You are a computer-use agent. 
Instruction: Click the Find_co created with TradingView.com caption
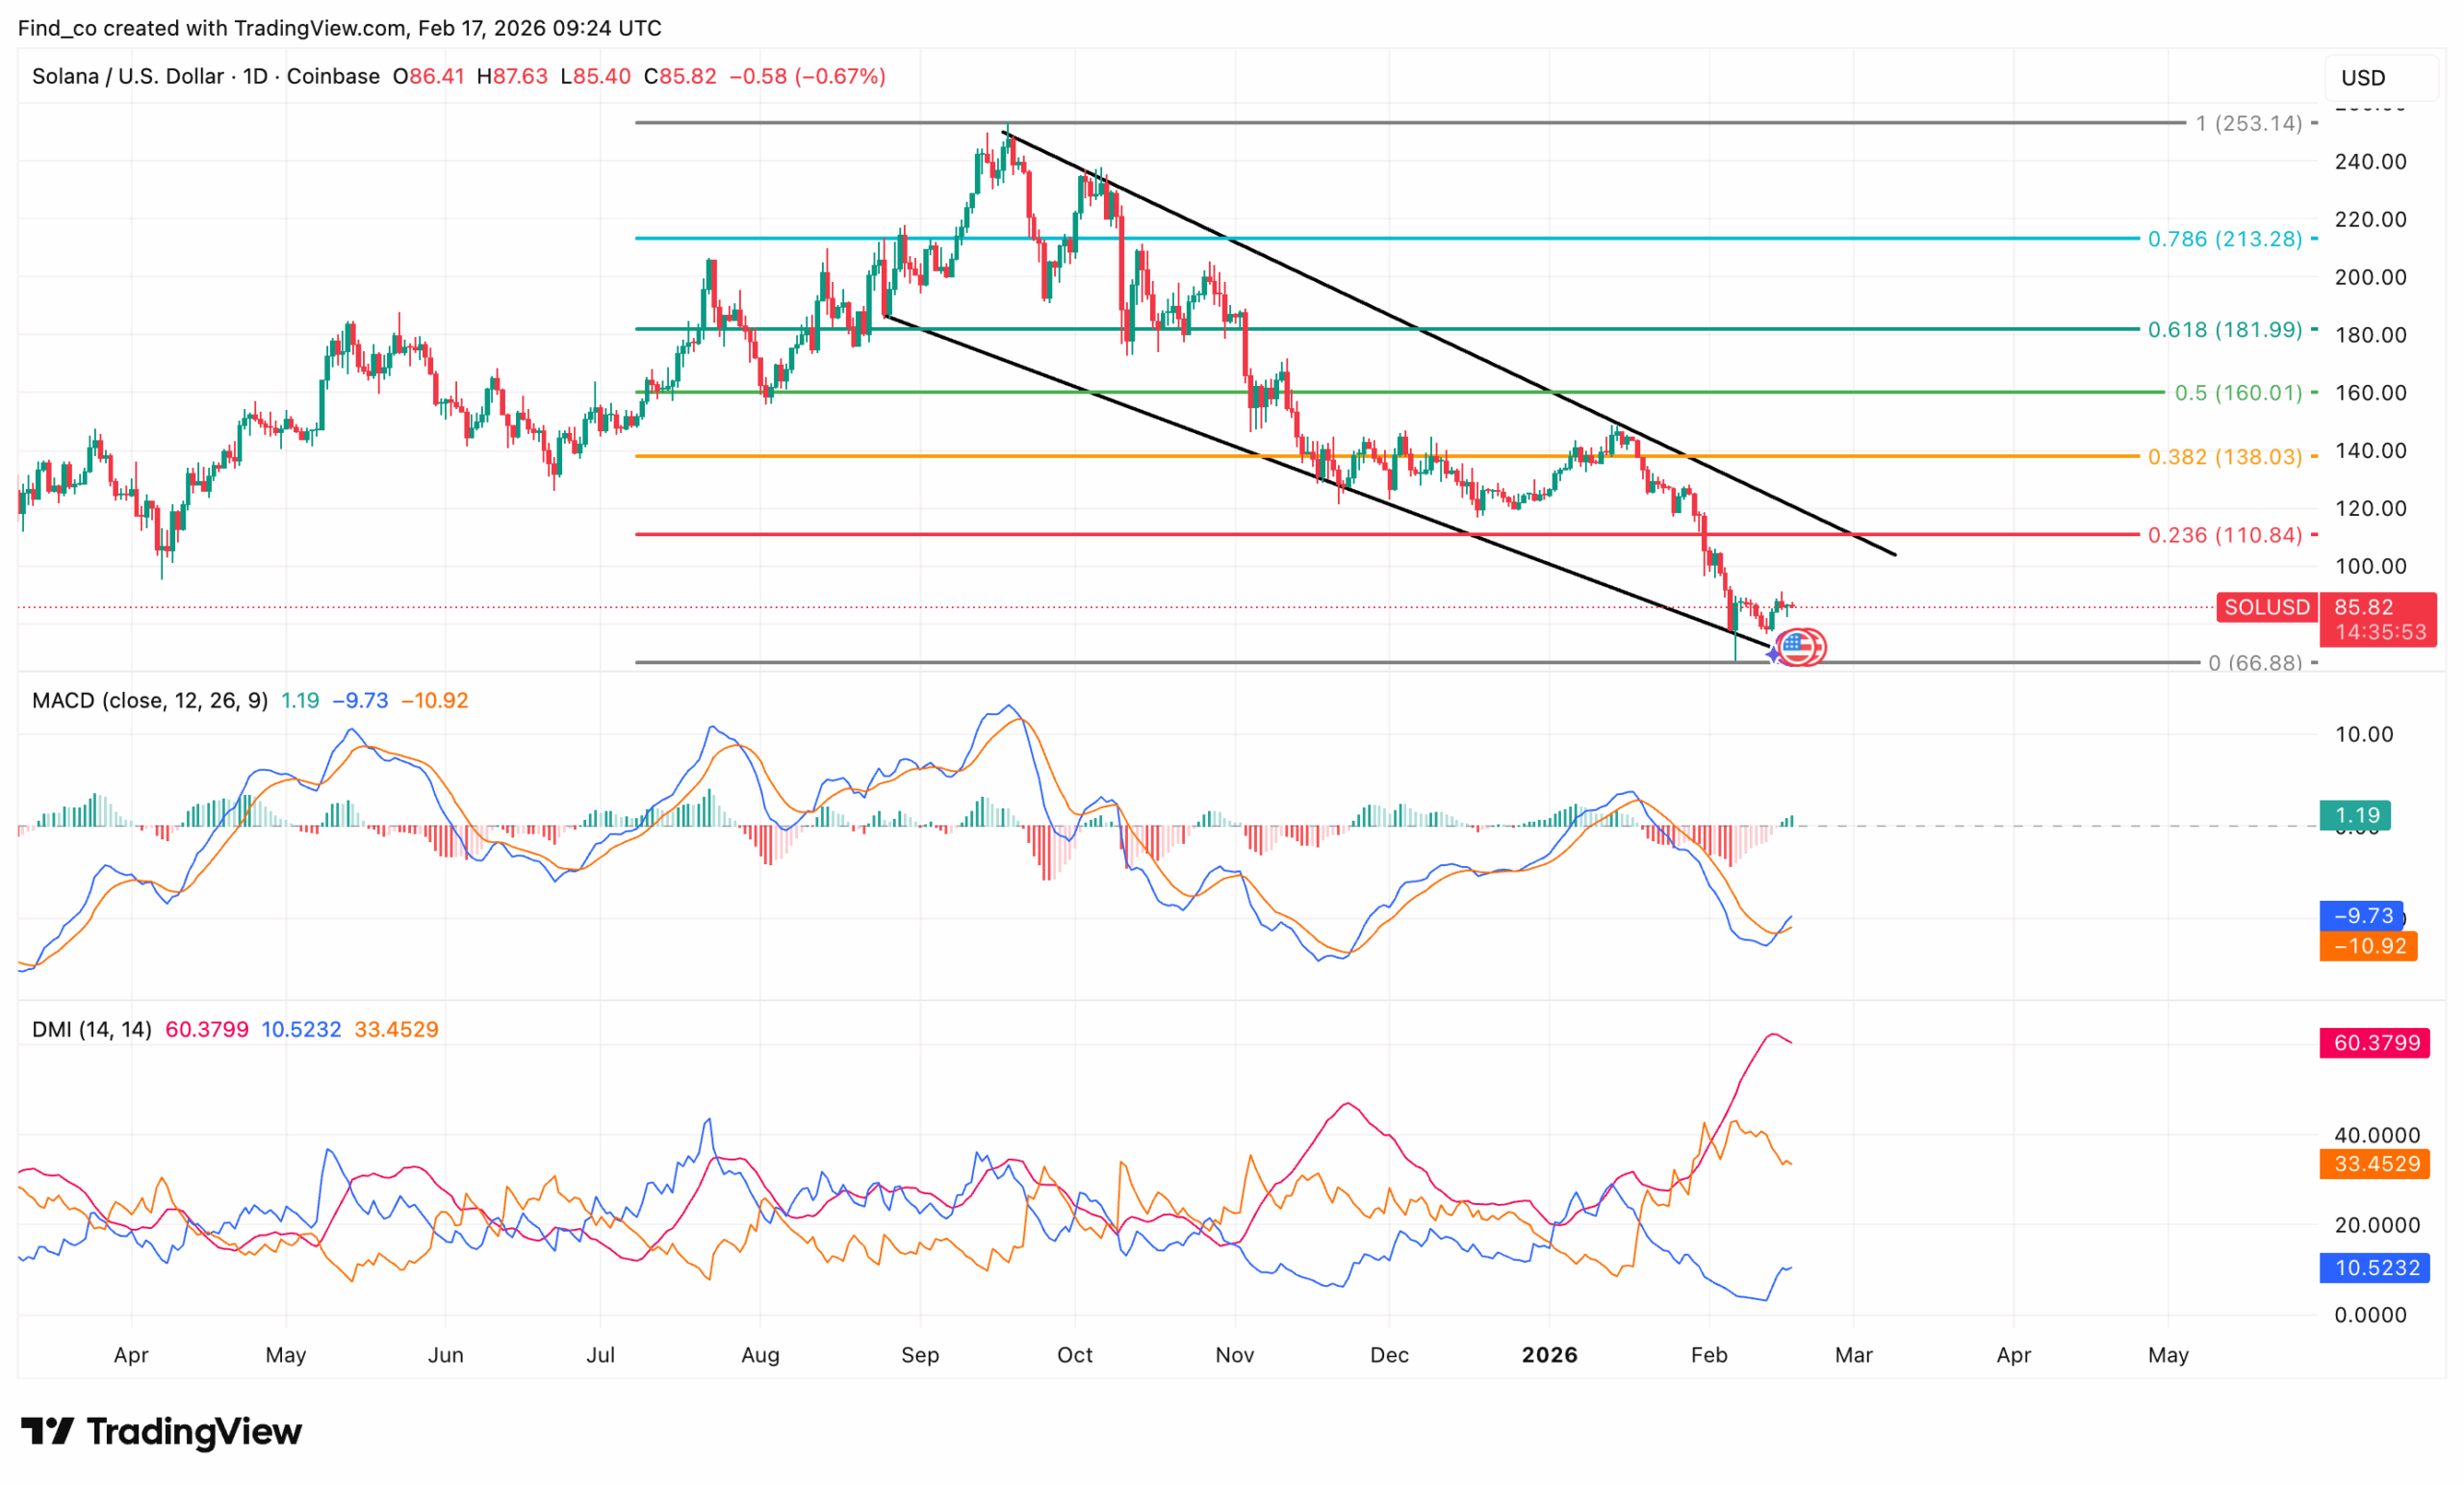[339, 28]
